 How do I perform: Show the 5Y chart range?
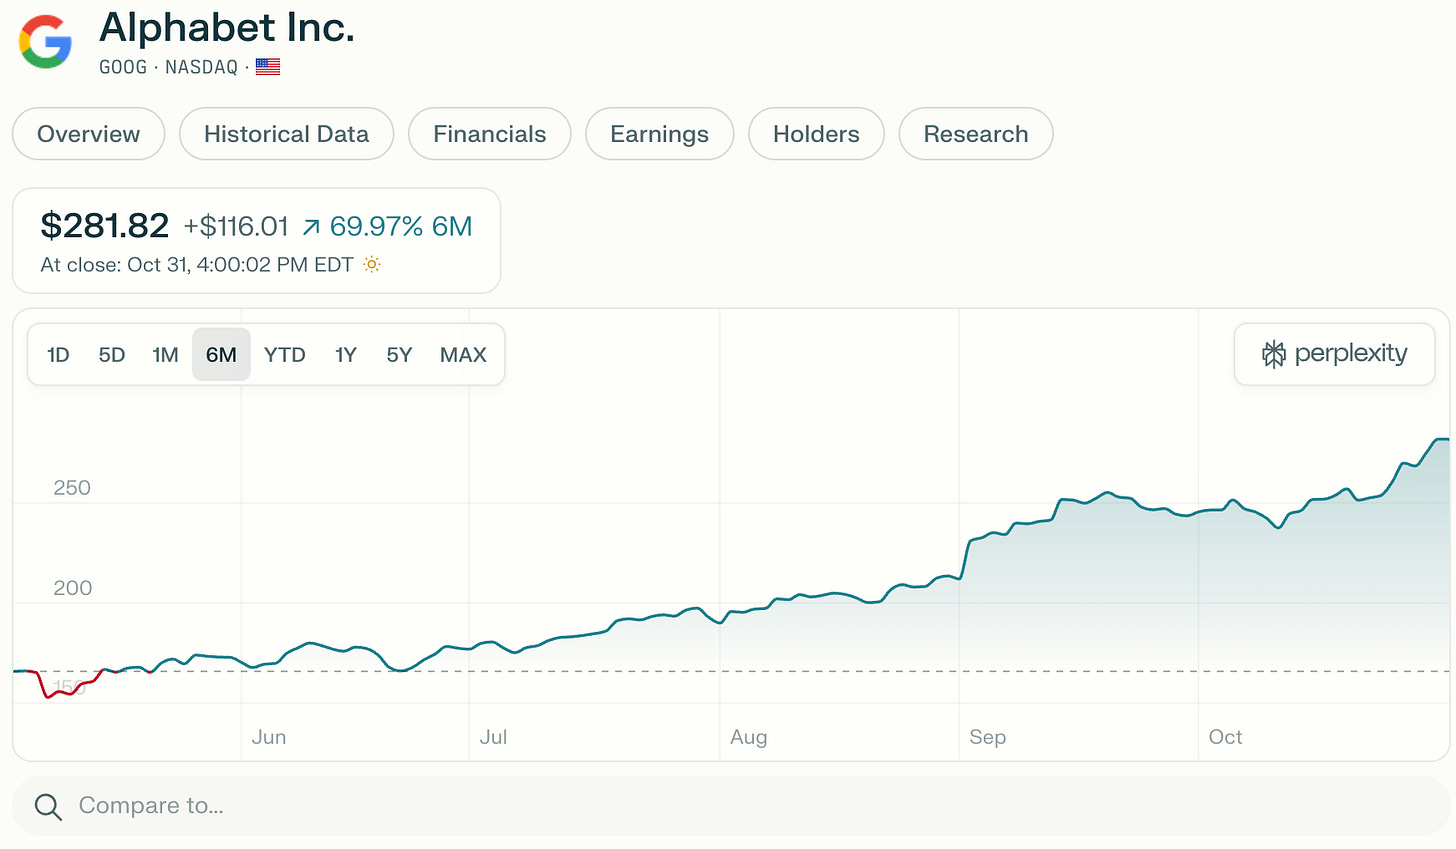(x=399, y=355)
